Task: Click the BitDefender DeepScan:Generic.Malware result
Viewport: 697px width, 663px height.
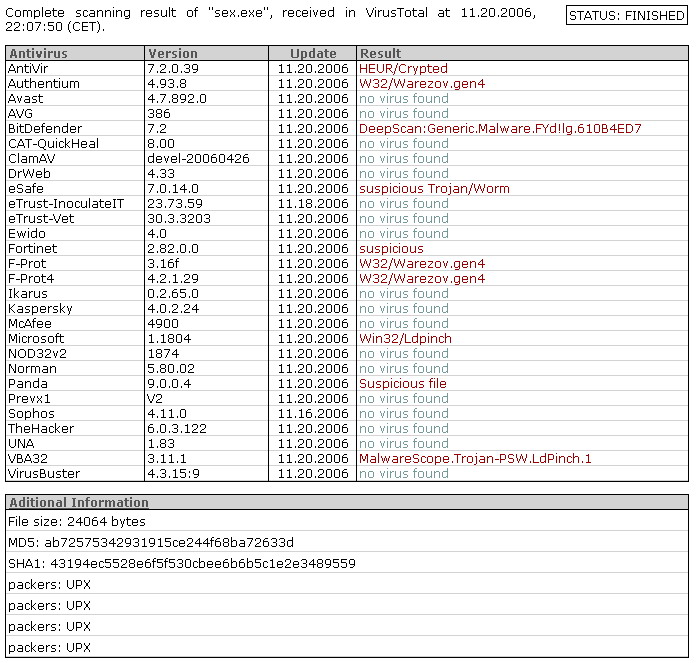Action: [x=500, y=129]
